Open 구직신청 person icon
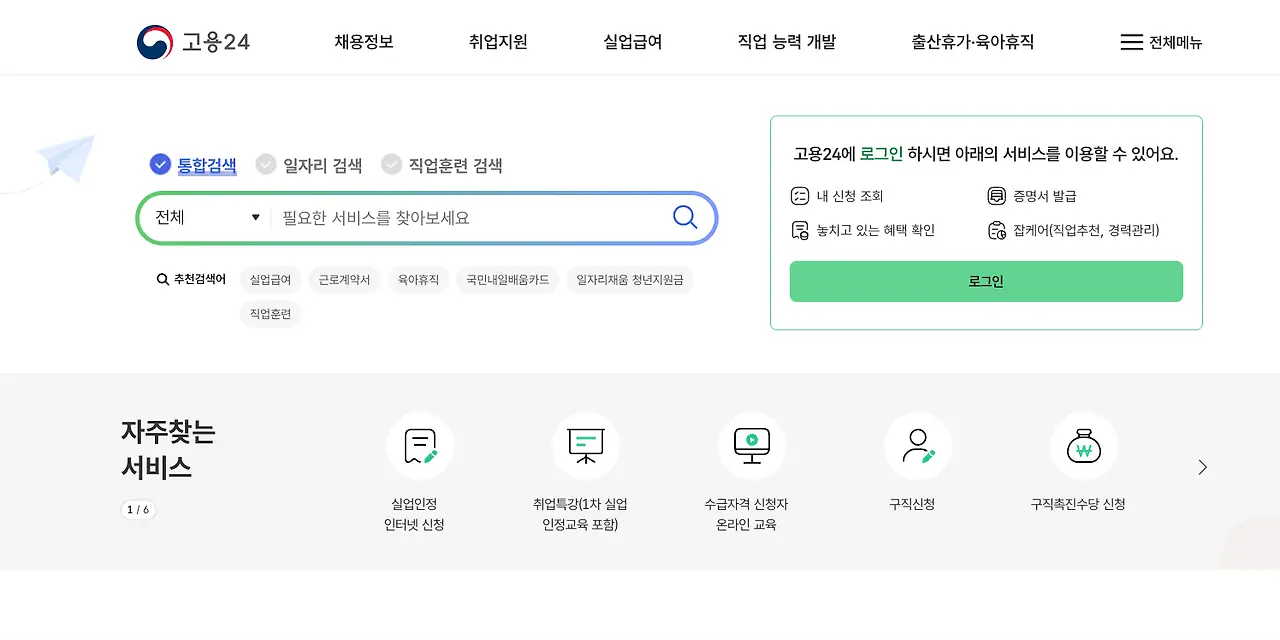The height and width of the screenshot is (640, 1280). 918,446
